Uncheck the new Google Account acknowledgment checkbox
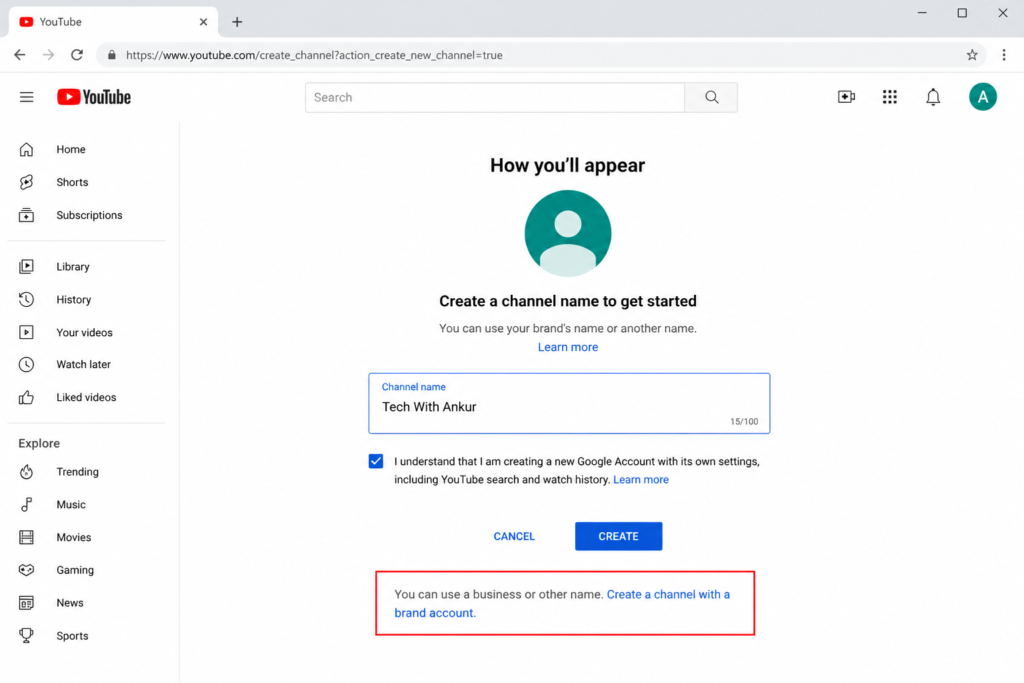 (x=376, y=461)
